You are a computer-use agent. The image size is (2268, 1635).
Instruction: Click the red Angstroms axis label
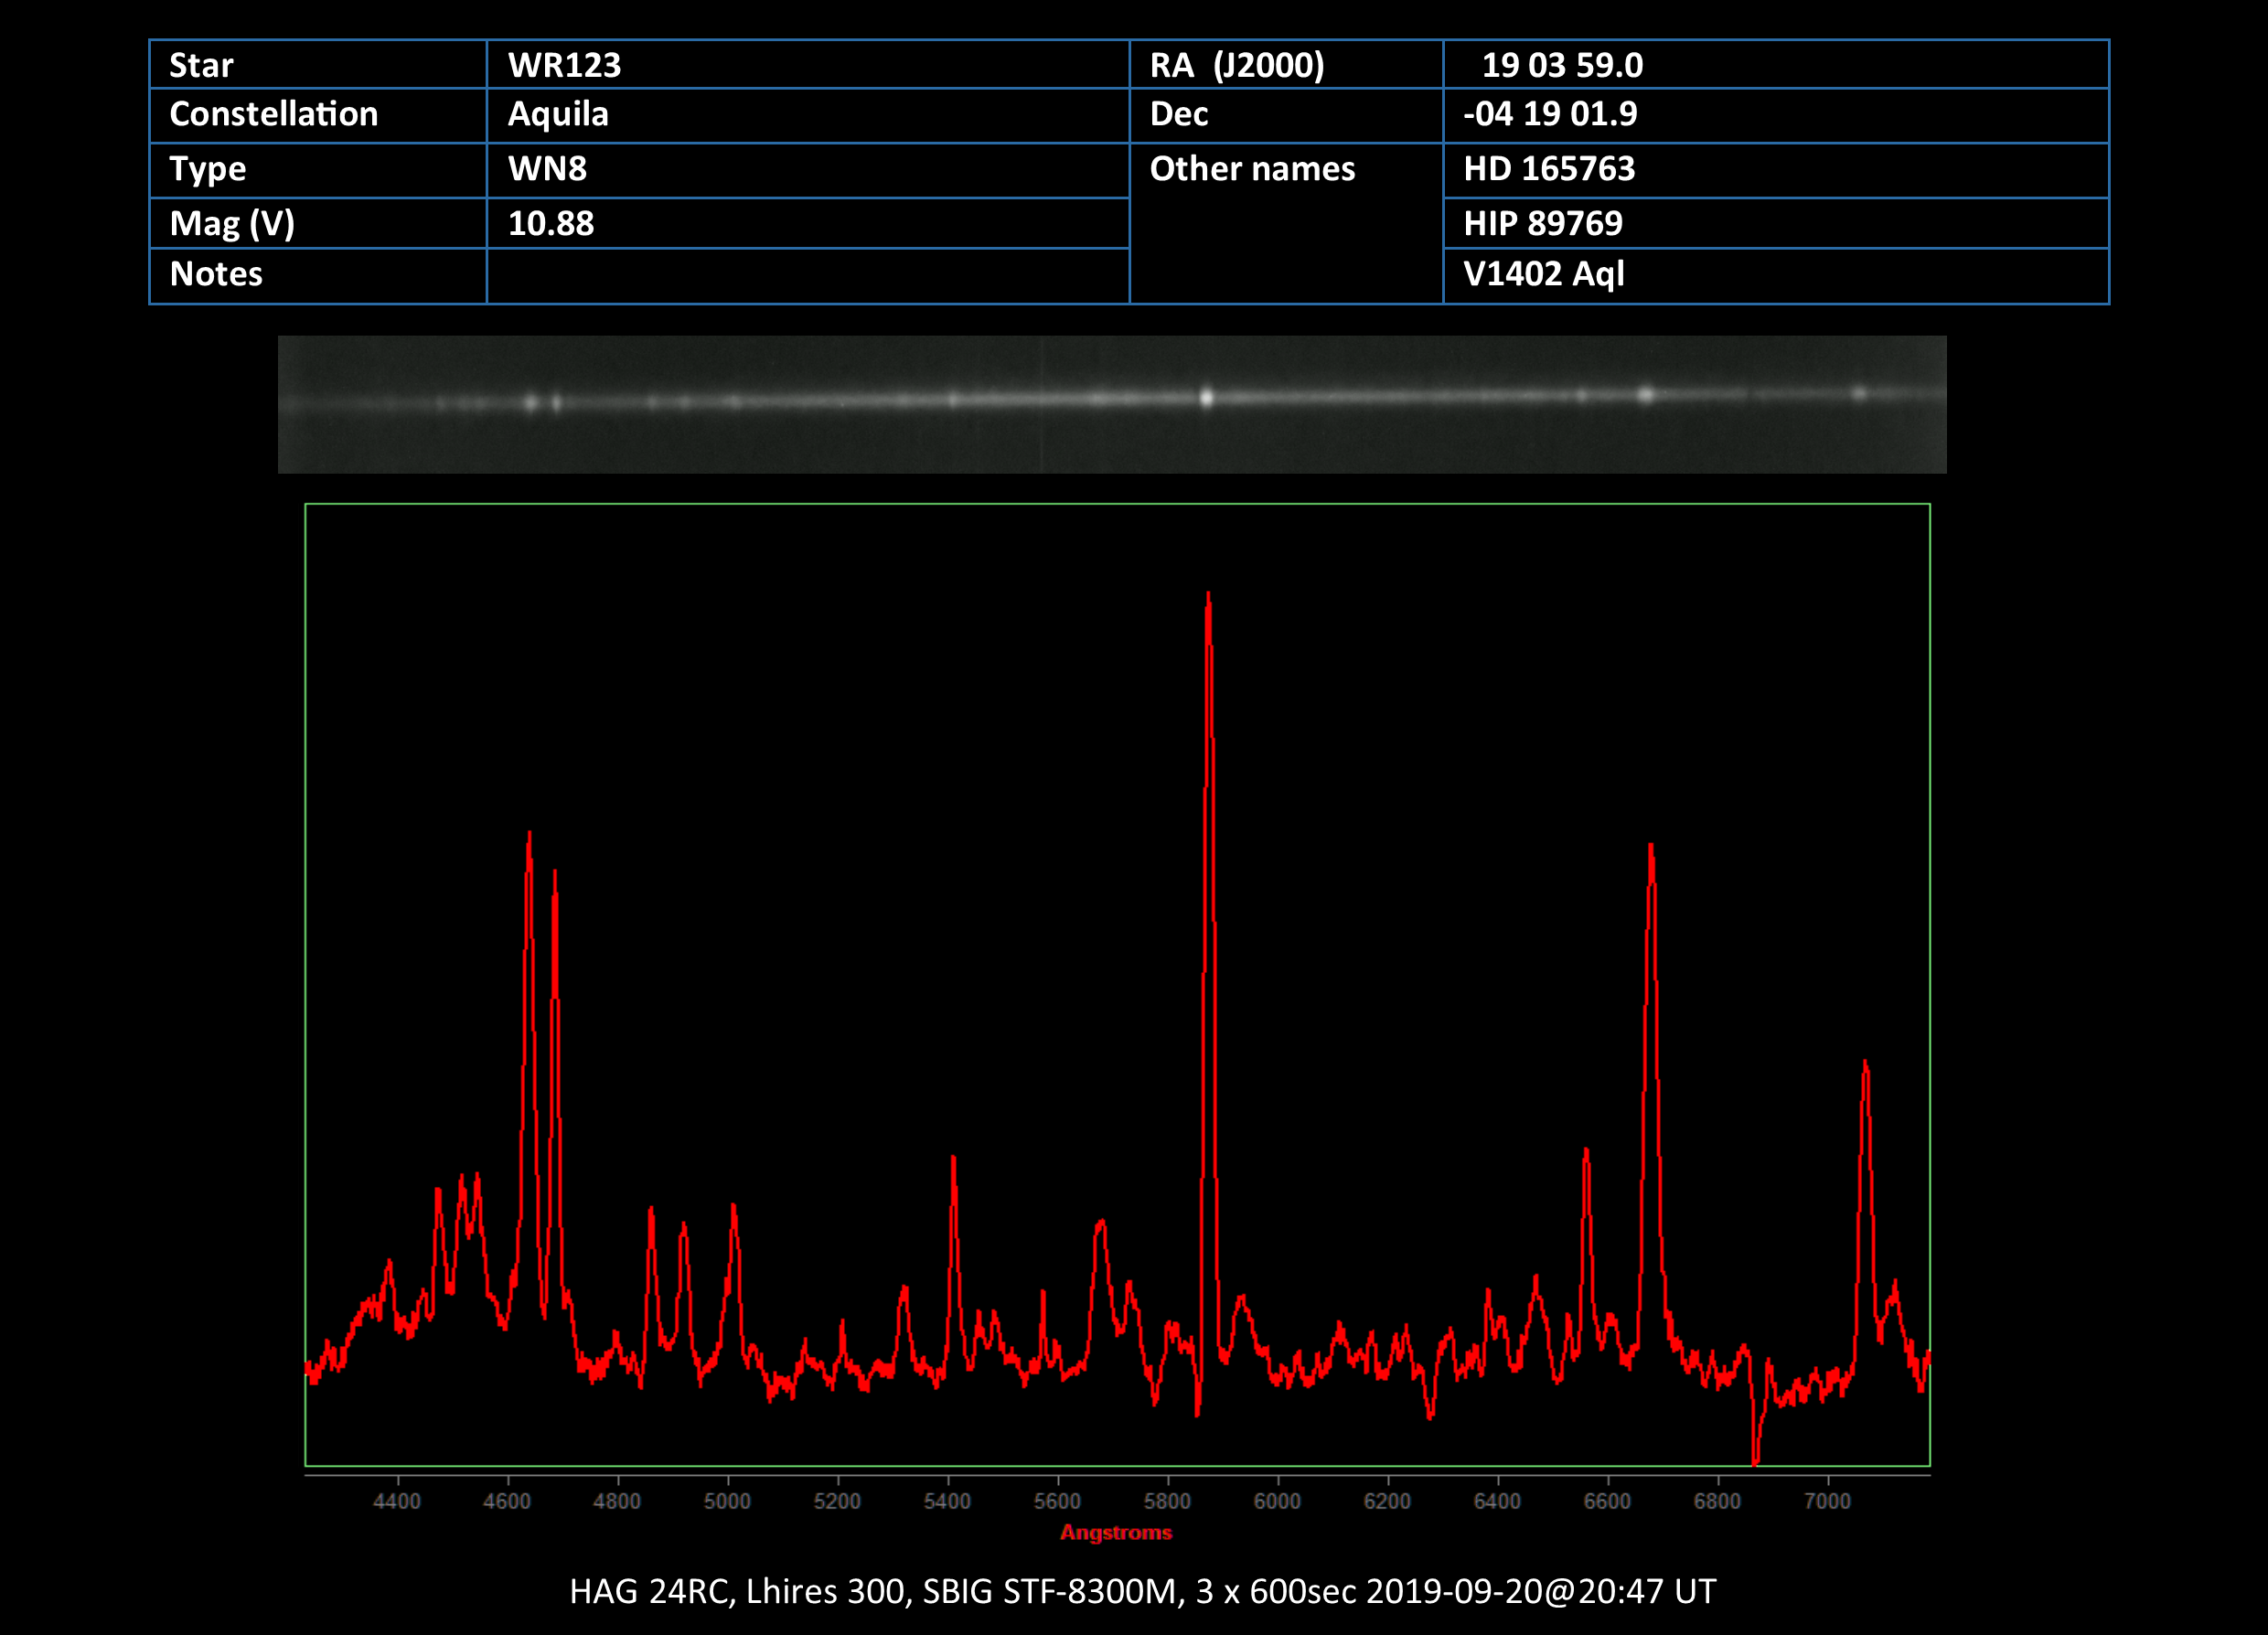pyautogui.click(x=1116, y=1532)
